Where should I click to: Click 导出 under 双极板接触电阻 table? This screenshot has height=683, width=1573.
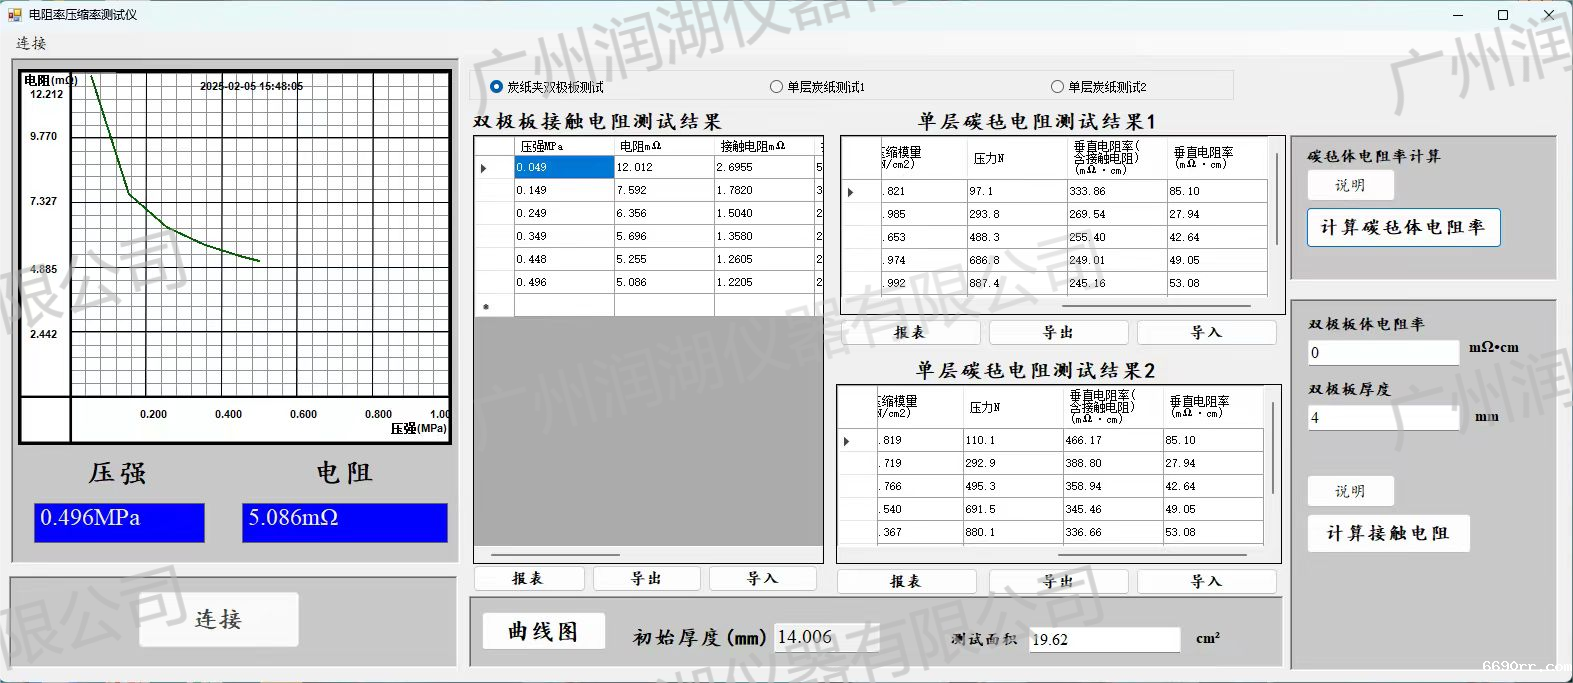[x=646, y=579]
